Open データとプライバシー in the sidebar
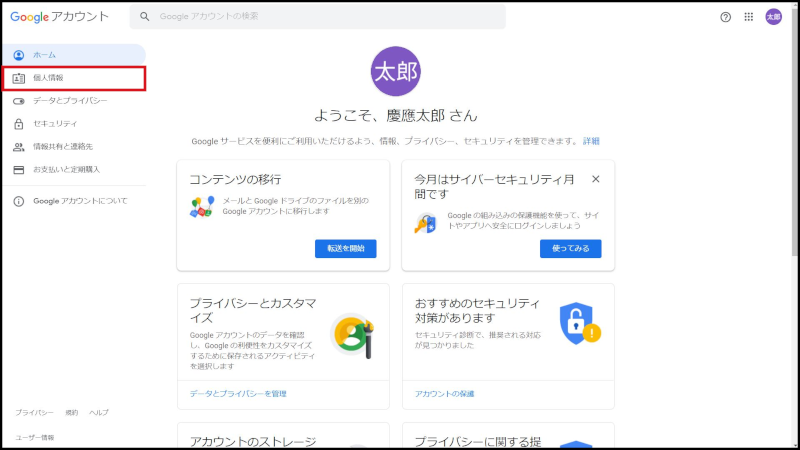Viewport: 800px width, 450px height. 70,101
